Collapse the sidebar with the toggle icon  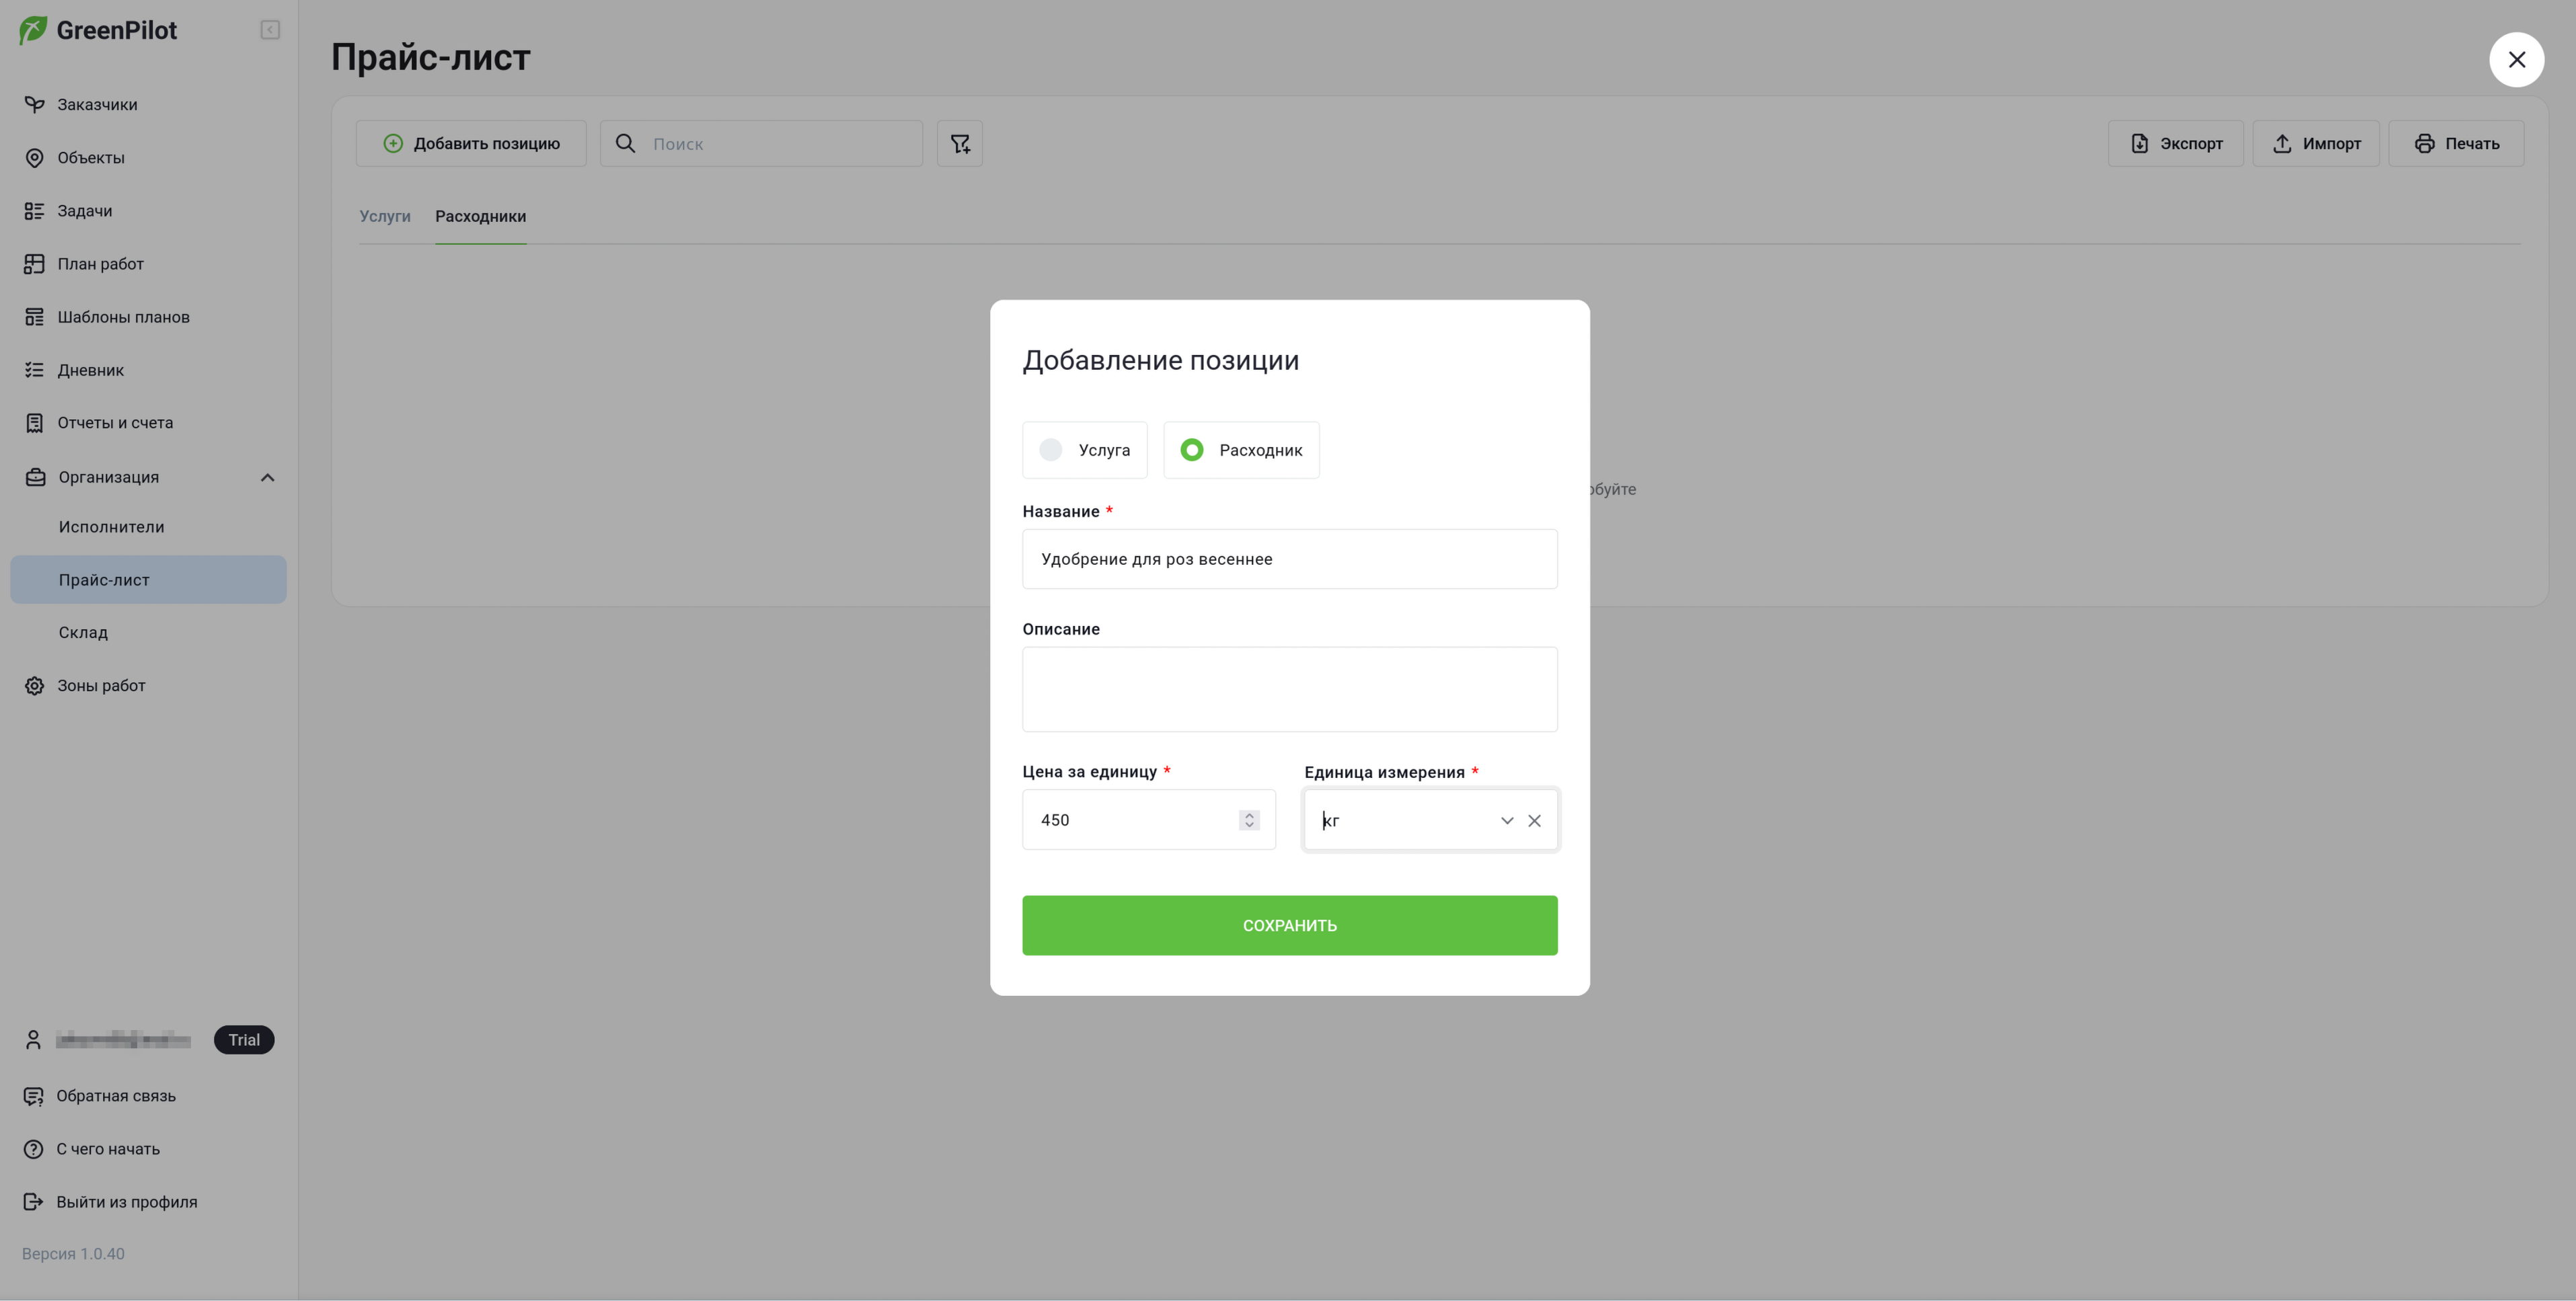click(270, 30)
